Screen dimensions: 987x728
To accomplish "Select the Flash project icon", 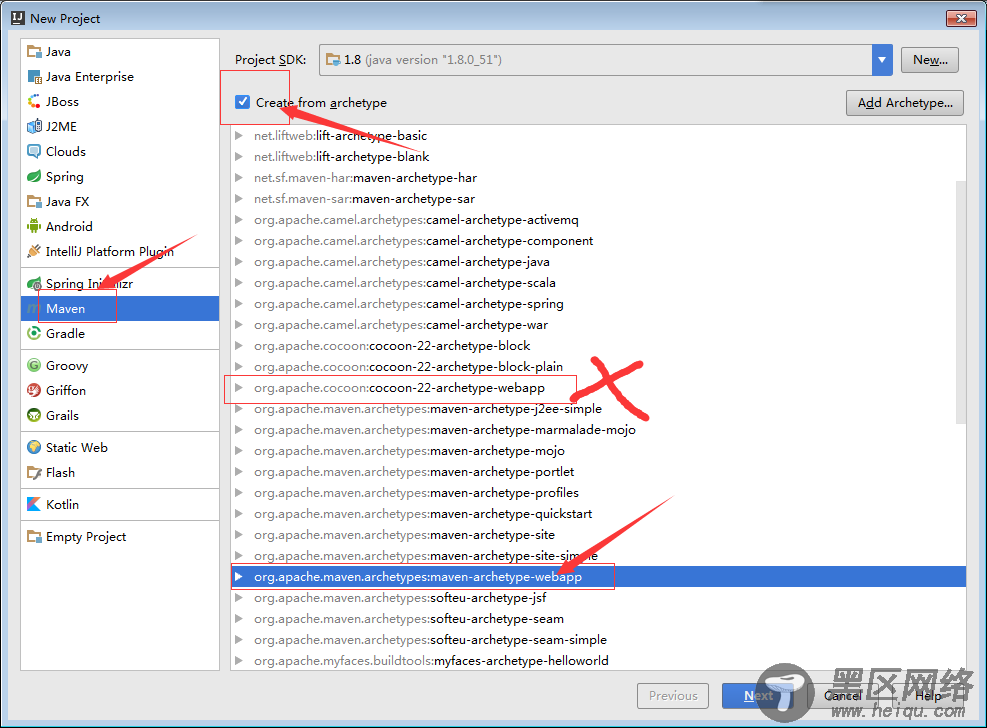I will coord(34,473).
